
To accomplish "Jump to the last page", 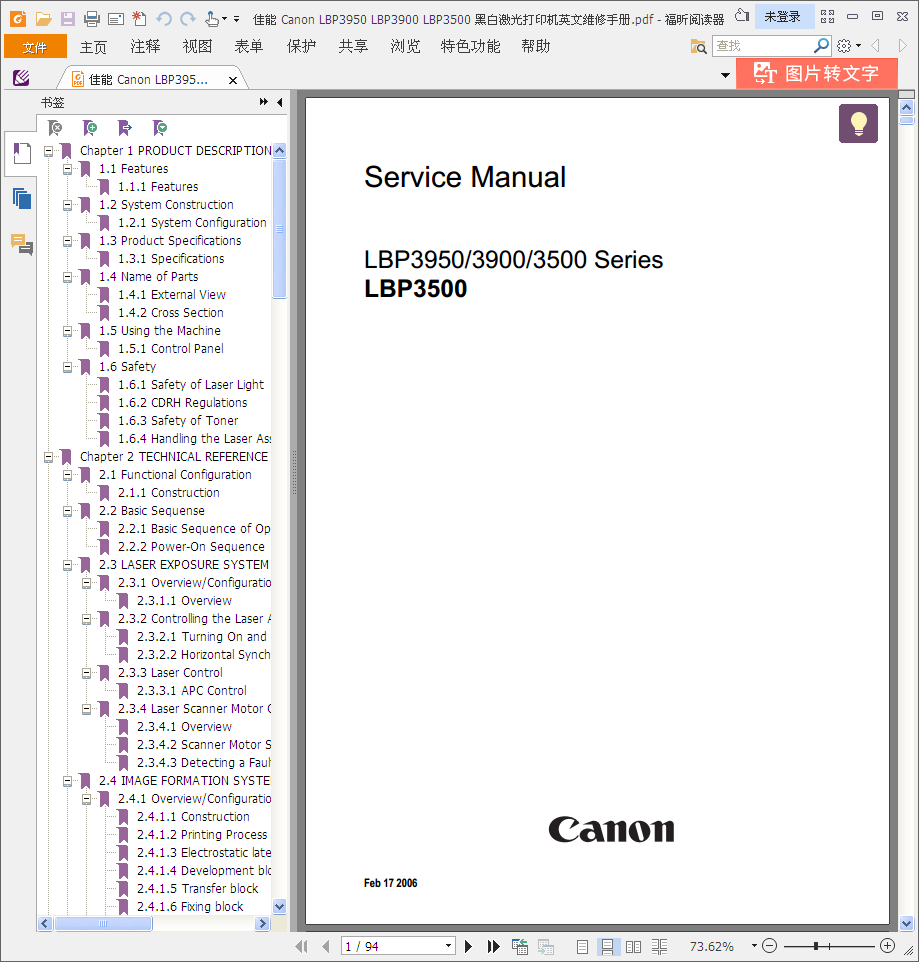I will [x=494, y=946].
